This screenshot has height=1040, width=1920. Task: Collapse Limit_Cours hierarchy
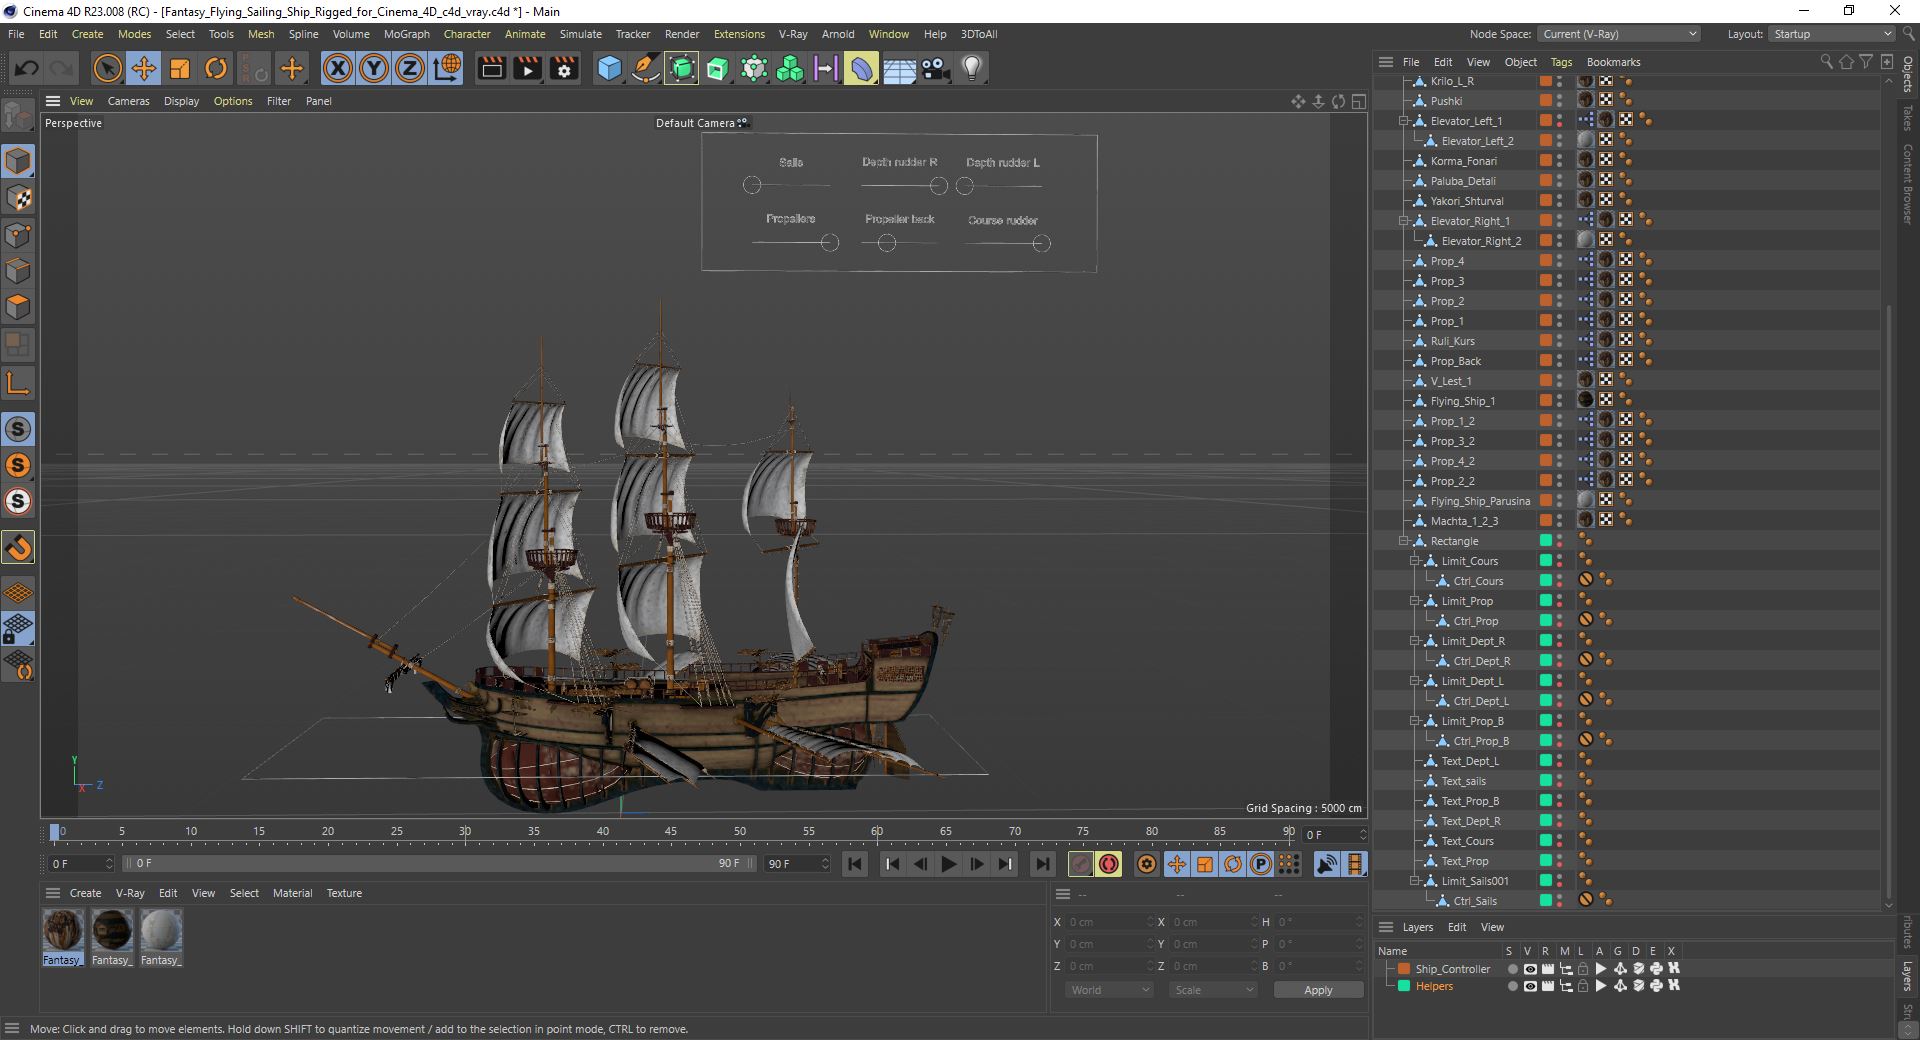tap(1414, 561)
